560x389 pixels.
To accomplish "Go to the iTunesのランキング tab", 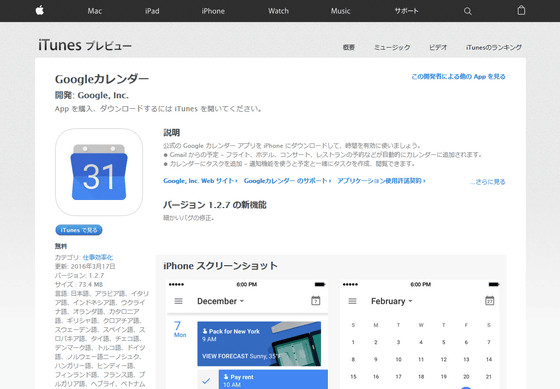I will point(494,47).
